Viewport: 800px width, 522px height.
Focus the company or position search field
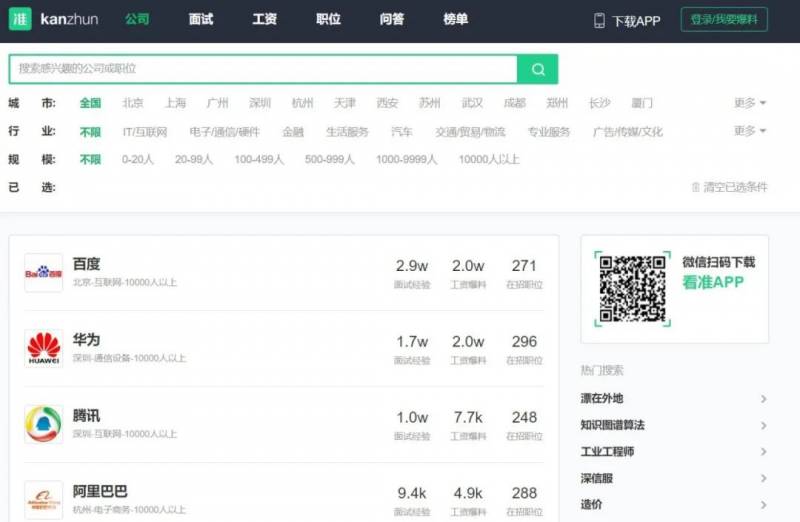[x=263, y=69]
